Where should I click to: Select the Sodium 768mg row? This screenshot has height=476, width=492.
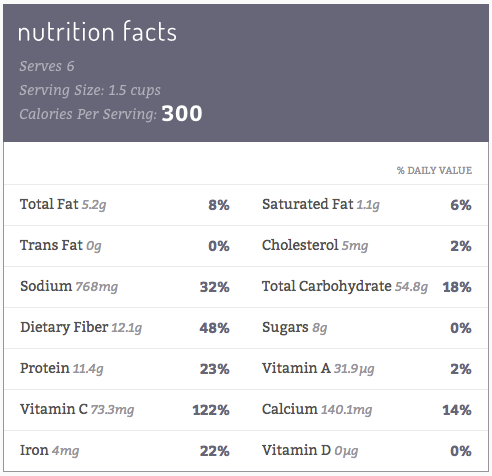click(125, 287)
